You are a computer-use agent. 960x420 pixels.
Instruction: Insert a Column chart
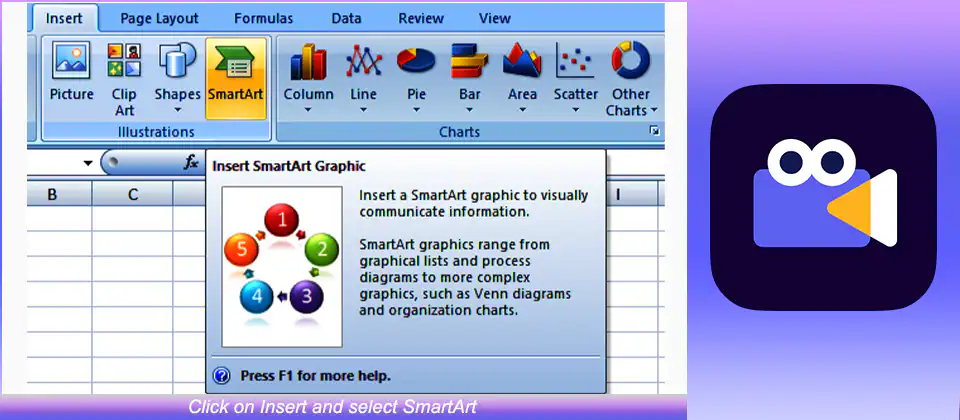pyautogui.click(x=308, y=78)
